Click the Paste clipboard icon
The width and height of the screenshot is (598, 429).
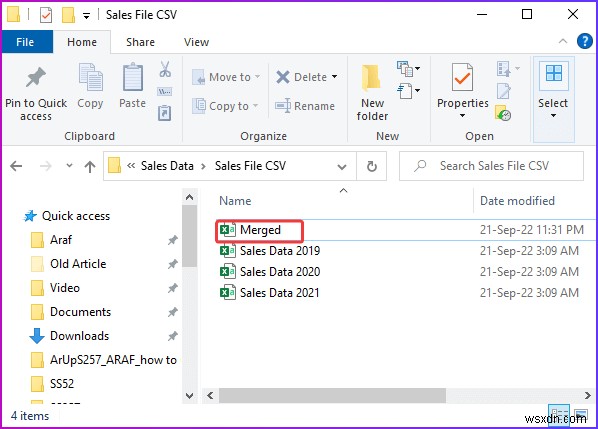(133, 77)
